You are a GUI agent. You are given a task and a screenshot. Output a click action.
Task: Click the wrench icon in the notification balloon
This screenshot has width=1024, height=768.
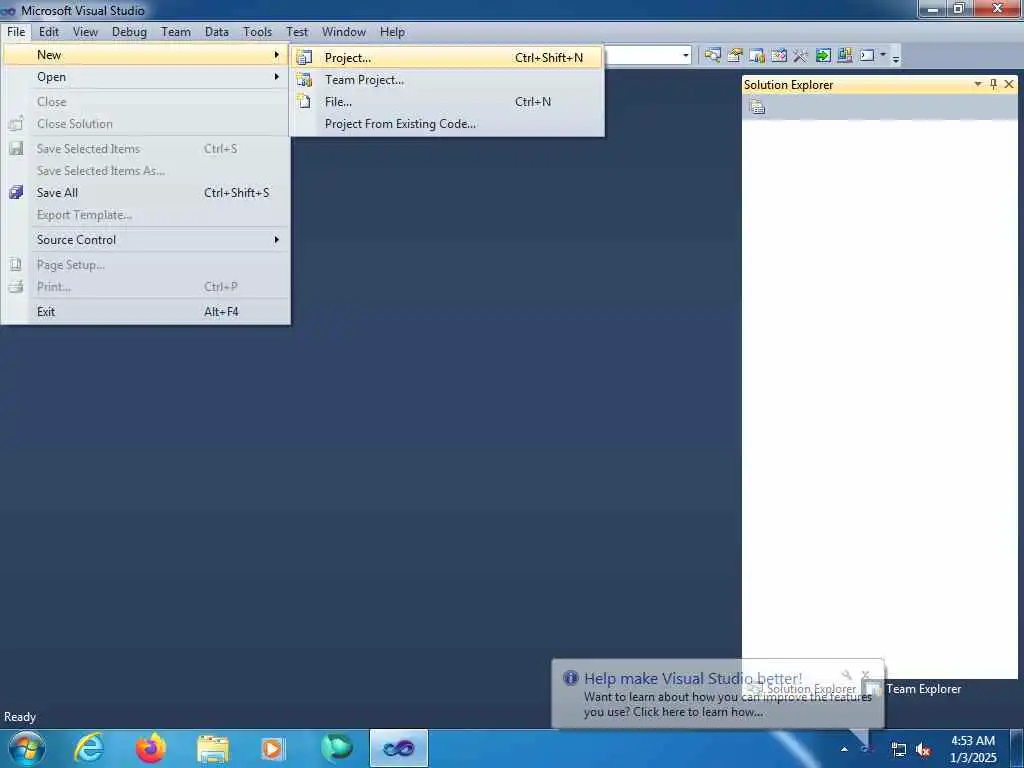[x=846, y=675]
